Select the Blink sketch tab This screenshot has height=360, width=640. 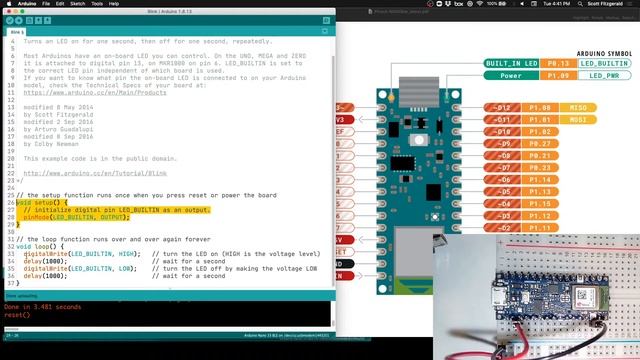pos(17,32)
